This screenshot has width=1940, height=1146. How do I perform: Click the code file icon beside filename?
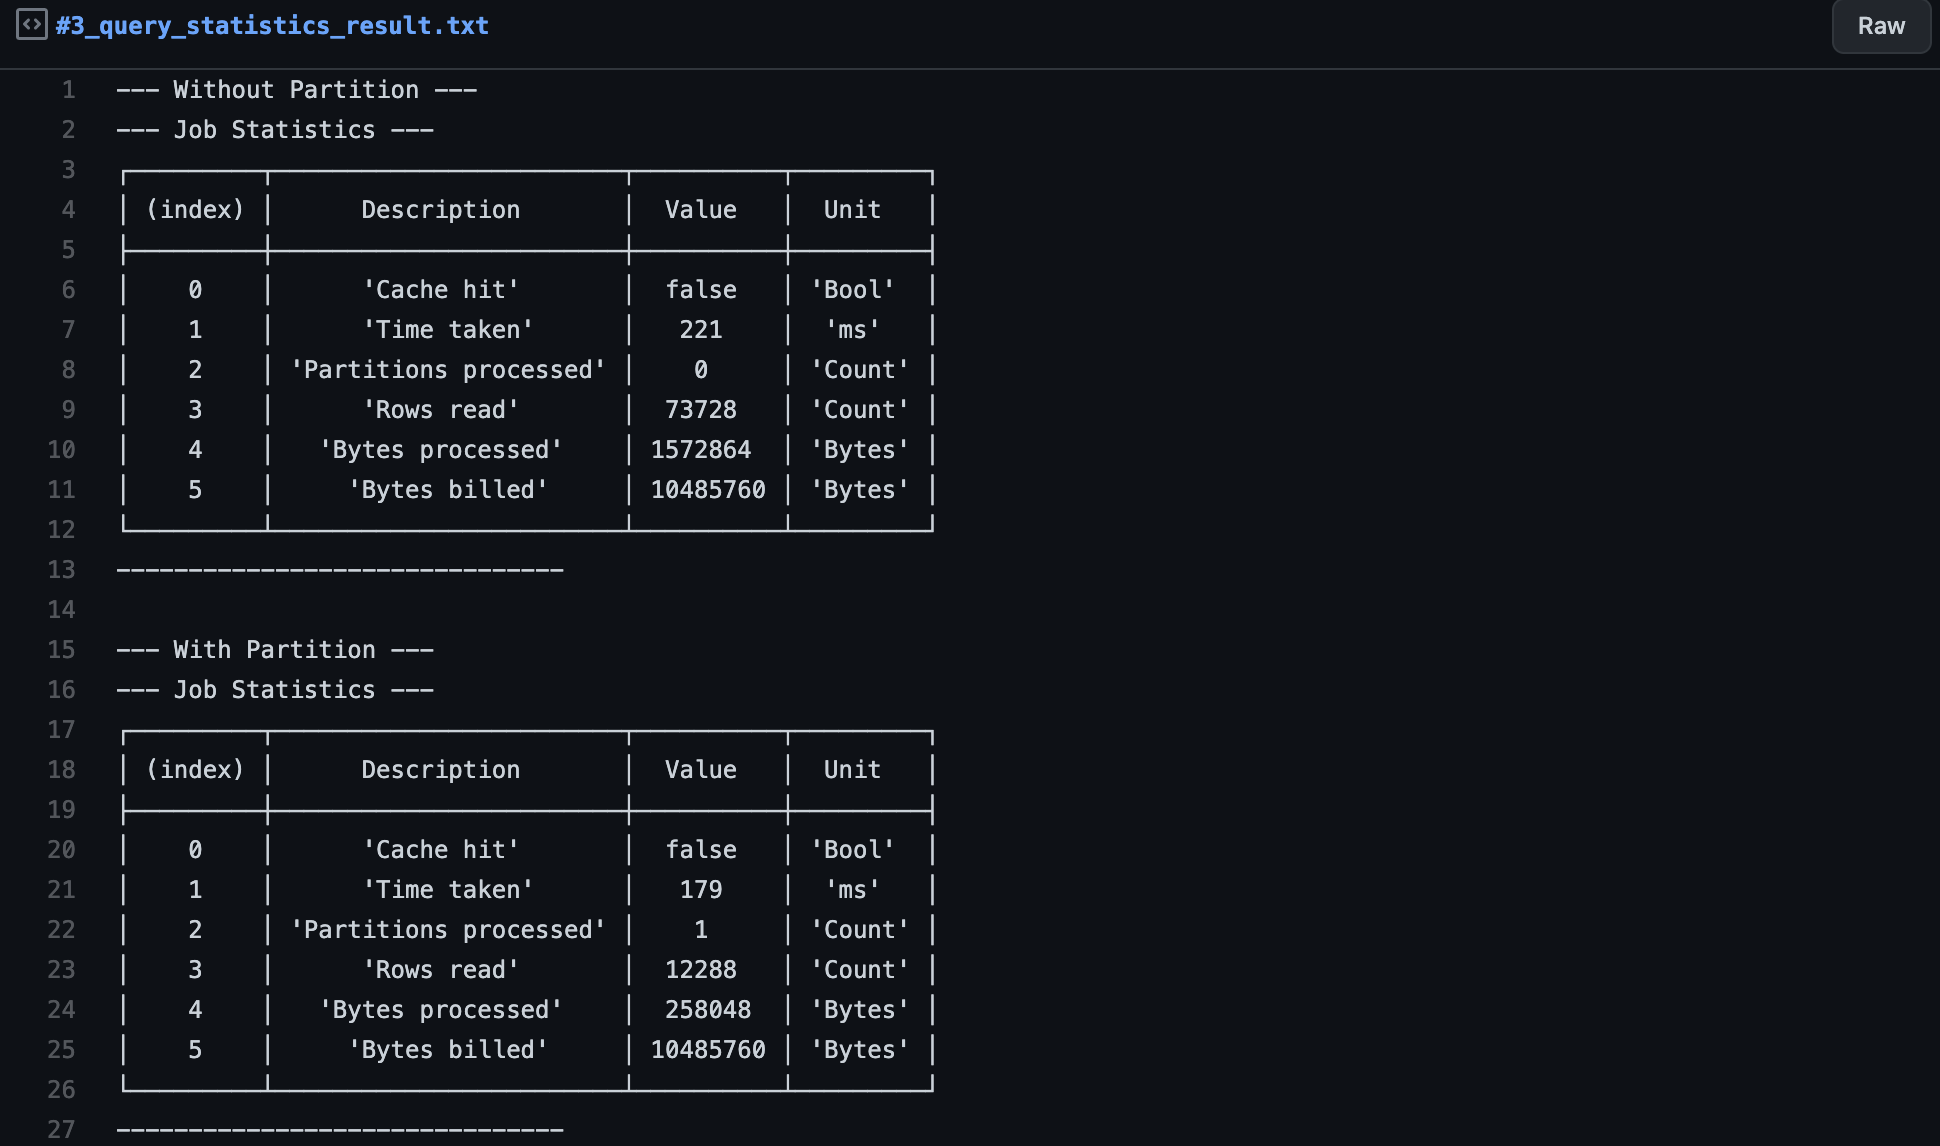tap(32, 24)
